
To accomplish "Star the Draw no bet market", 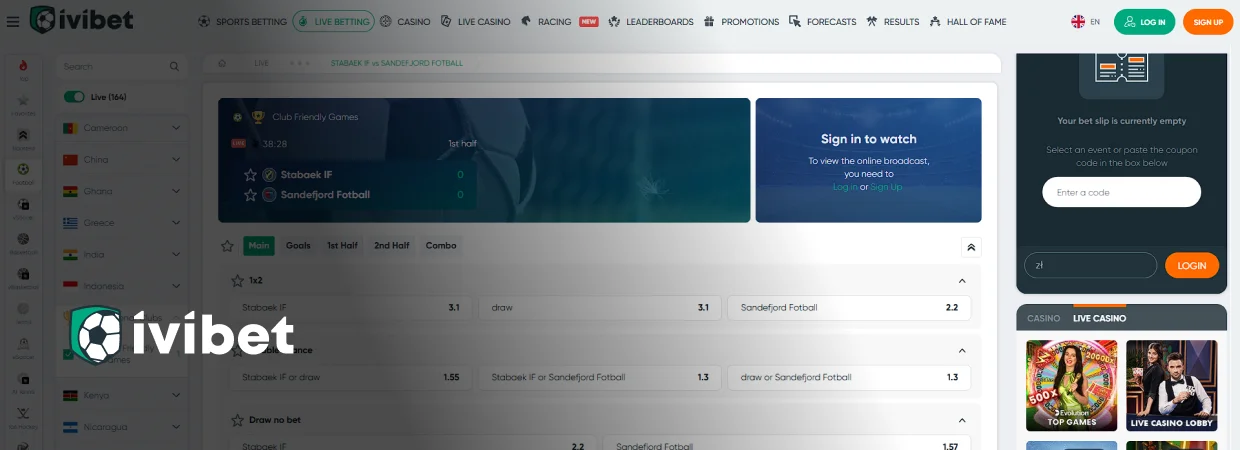I will [238, 420].
